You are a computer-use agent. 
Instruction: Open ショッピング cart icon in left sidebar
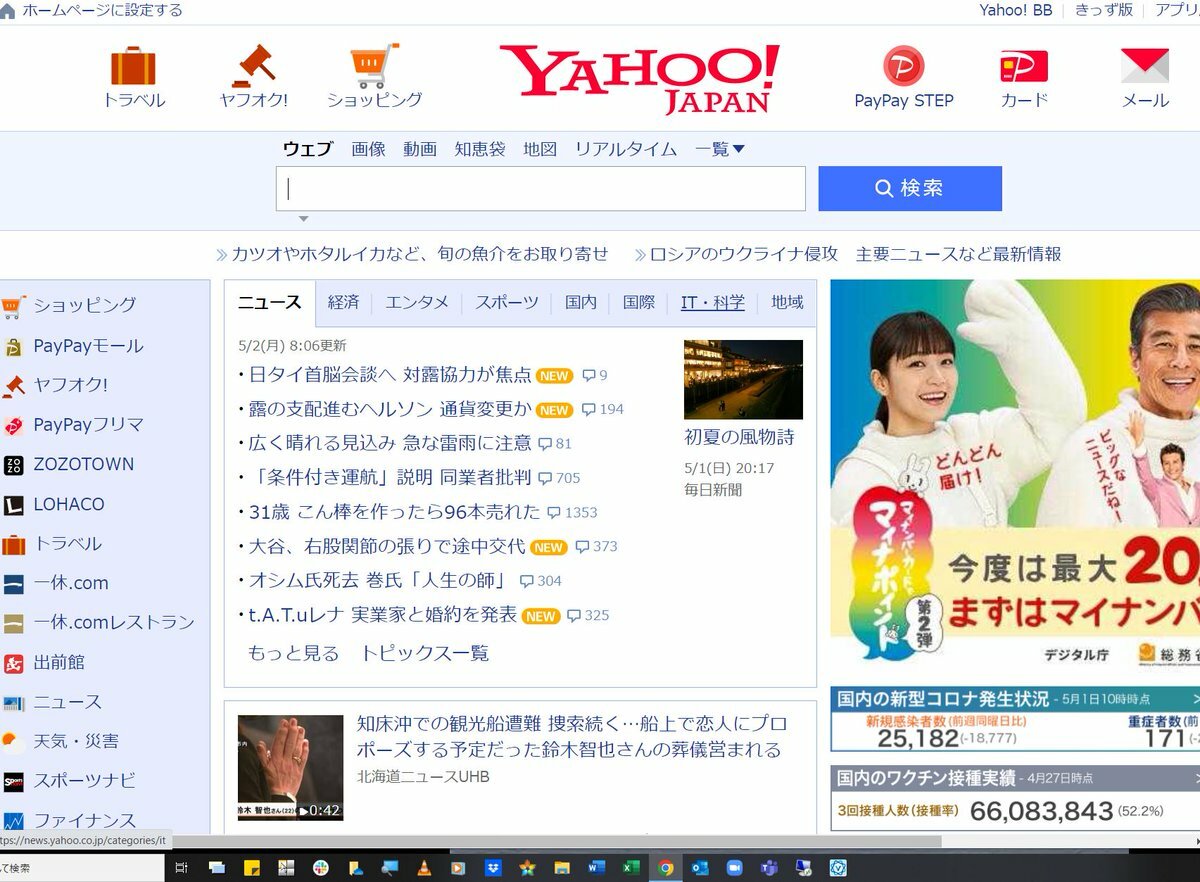[12, 306]
